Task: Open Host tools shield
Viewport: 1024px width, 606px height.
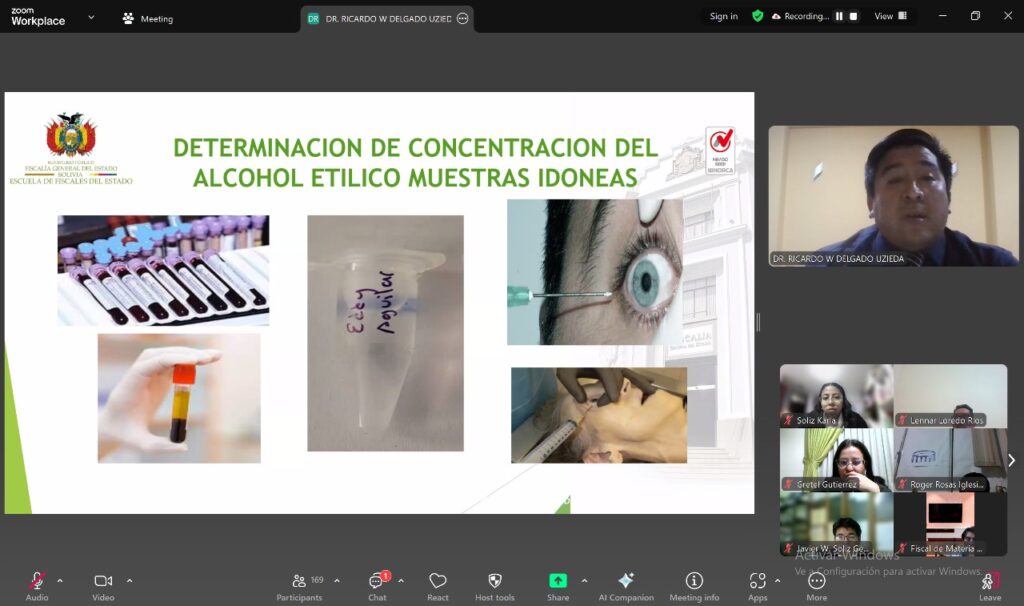Action: [x=494, y=586]
